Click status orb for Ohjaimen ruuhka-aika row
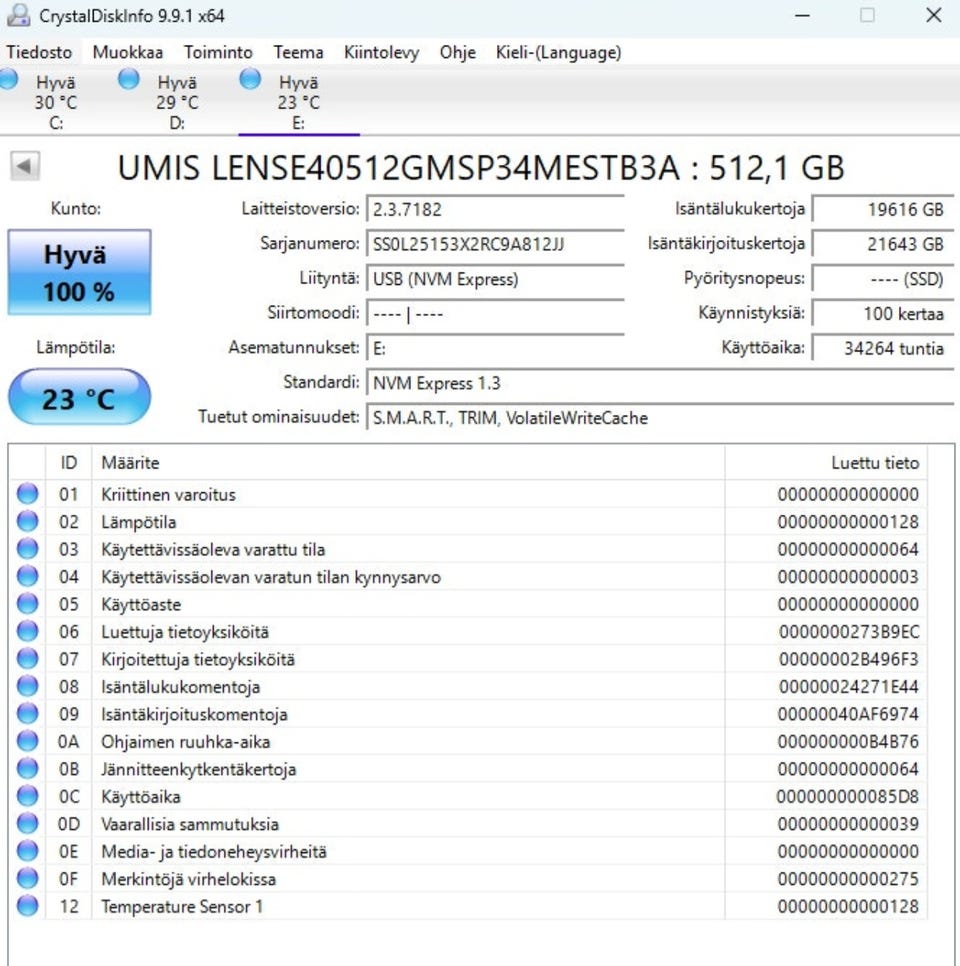The height and width of the screenshot is (966, 960). [x=27, y=741]
